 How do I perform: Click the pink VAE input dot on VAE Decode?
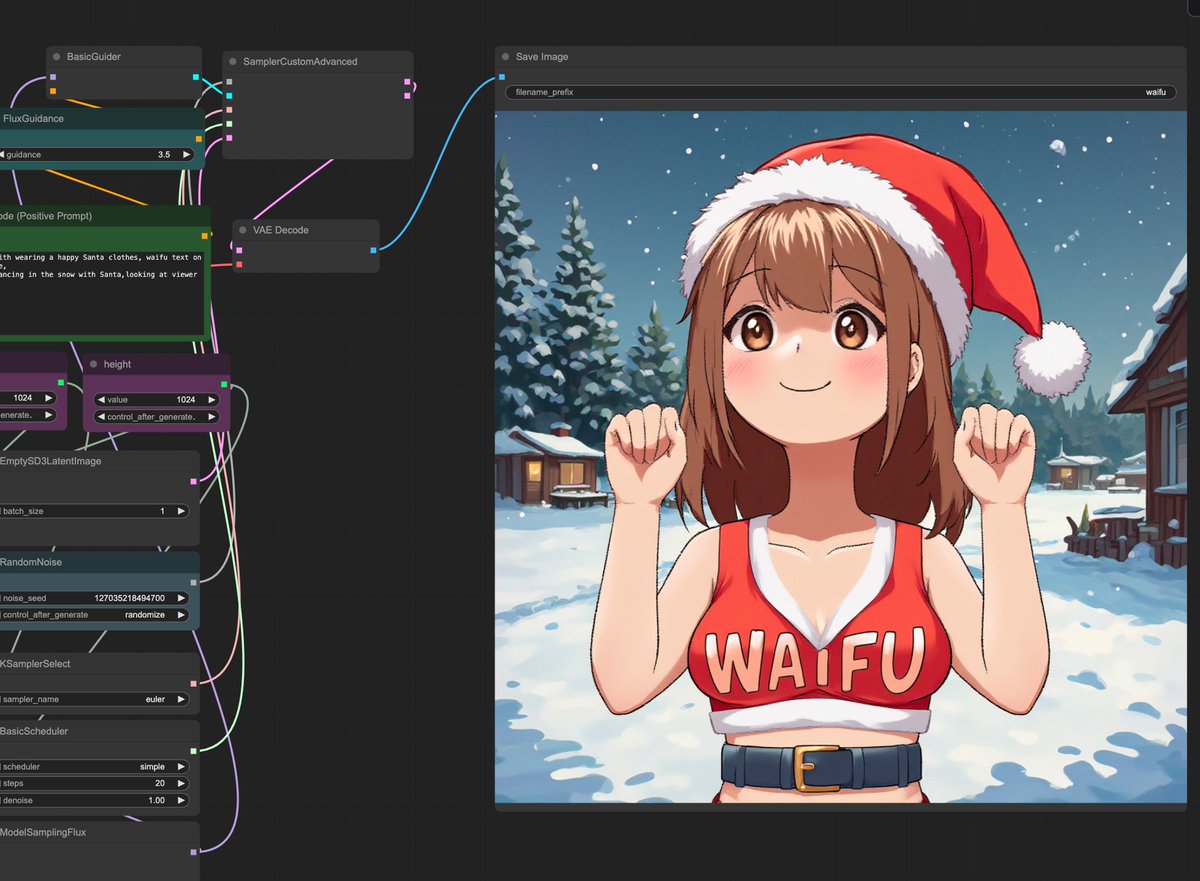(x=237, y=264)
